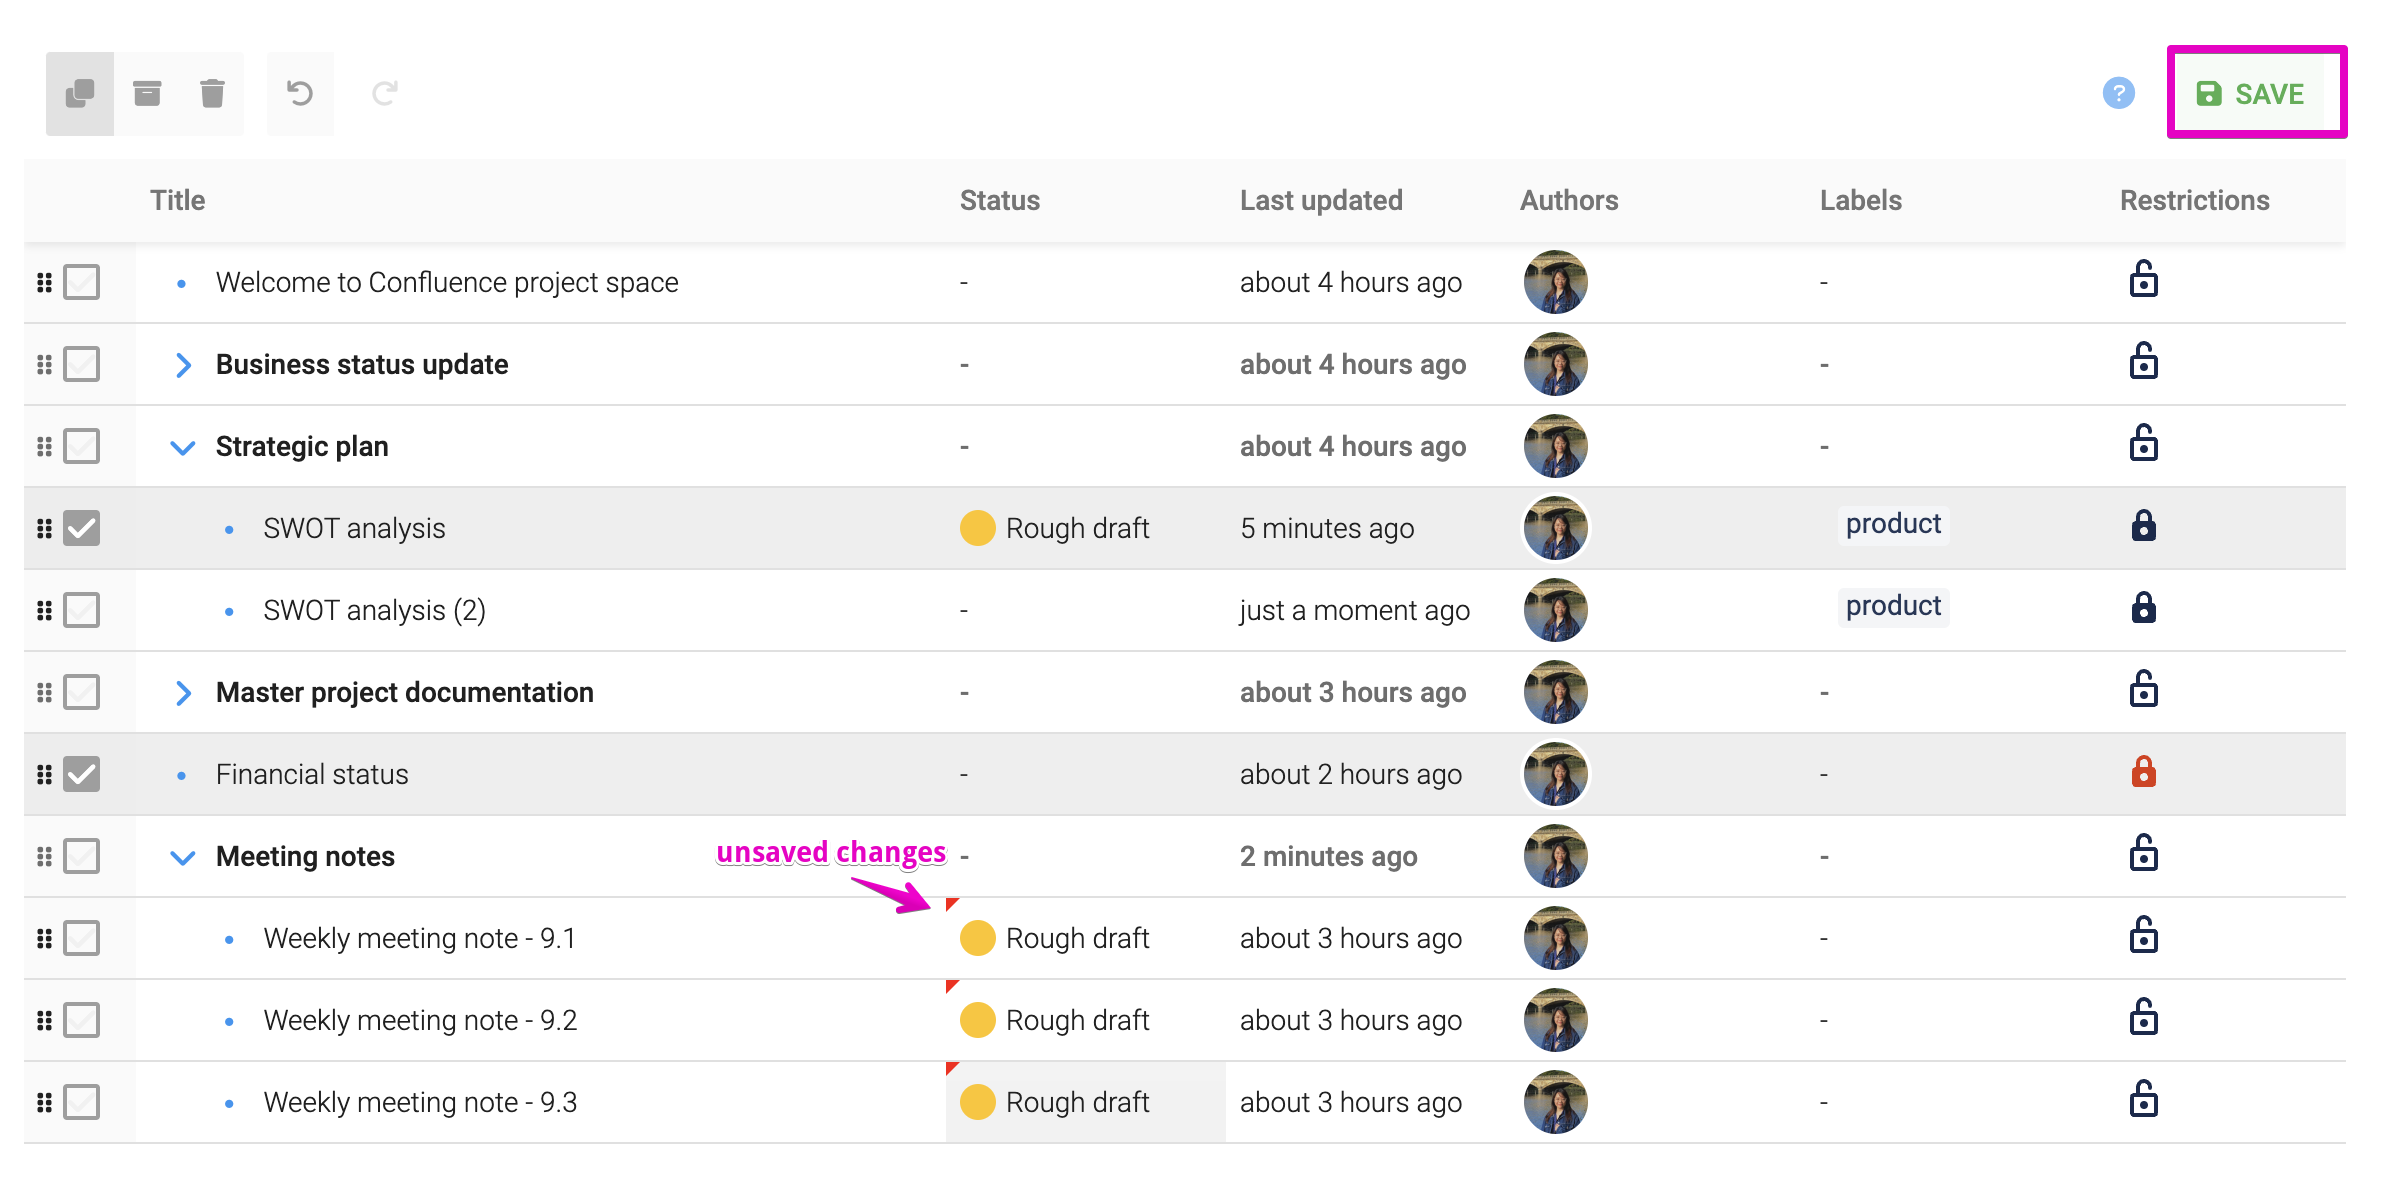Collapse the Meeting notes section
This screenshot has width=2392, height=1178.
[184, 856]
